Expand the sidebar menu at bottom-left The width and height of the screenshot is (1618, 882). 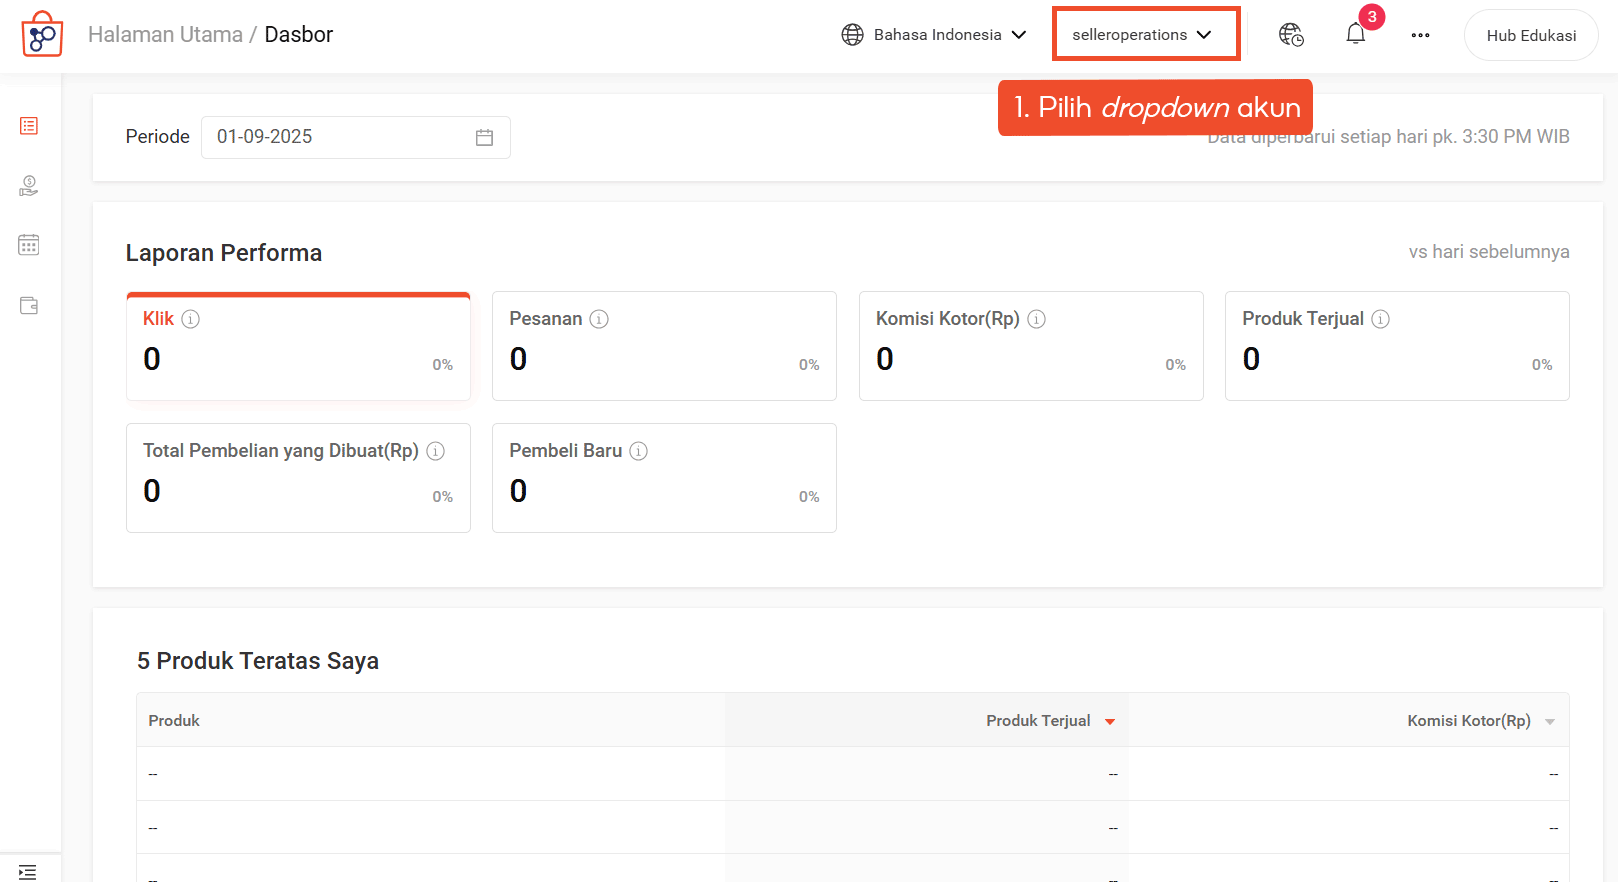click(27, 871)
